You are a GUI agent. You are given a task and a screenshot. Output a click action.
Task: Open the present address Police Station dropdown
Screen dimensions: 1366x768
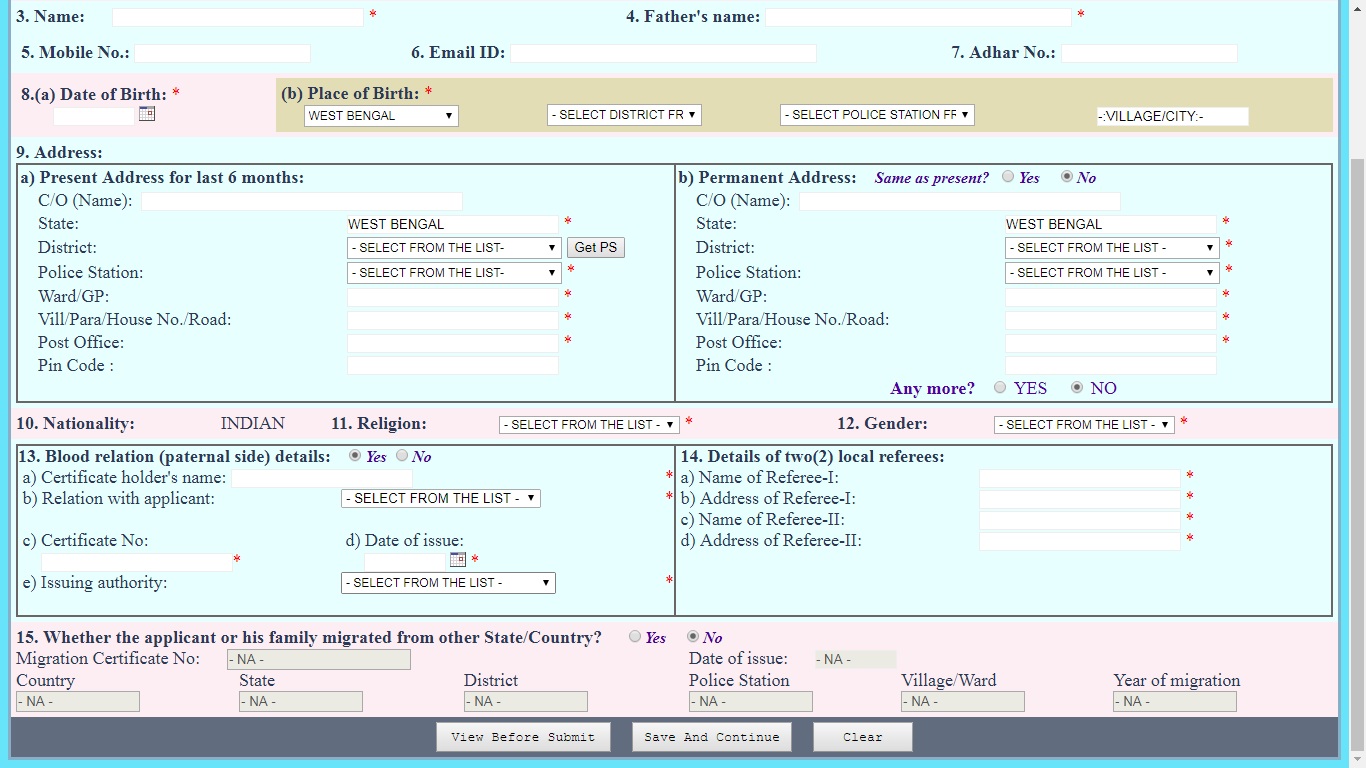(453, 272)
